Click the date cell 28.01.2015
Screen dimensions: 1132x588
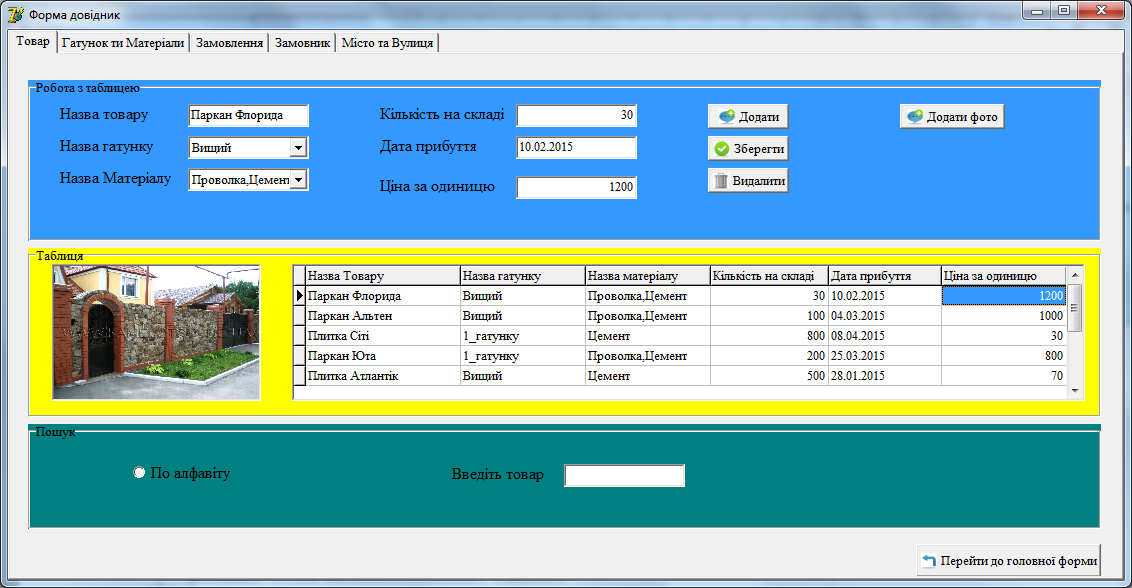click(884, 376)
